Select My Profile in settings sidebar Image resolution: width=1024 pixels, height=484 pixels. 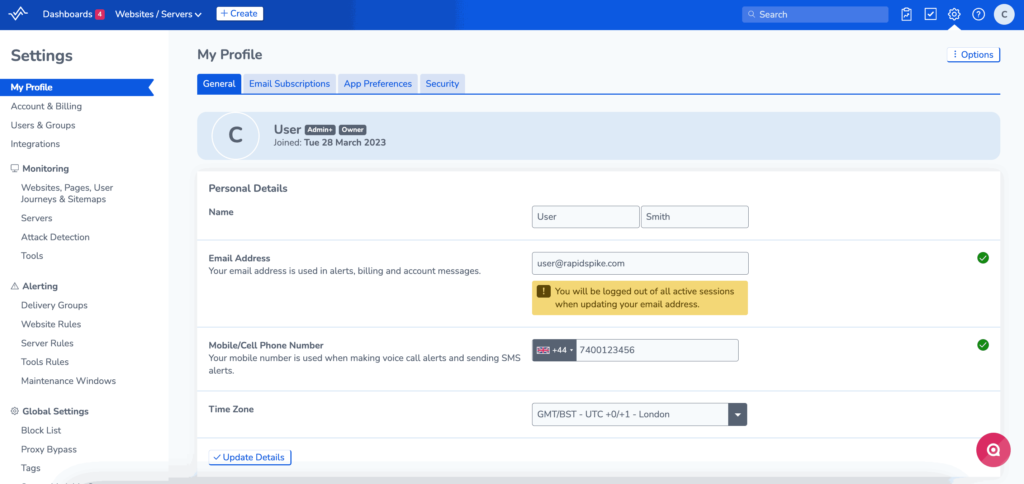pyautogui.click(x=76, y=88)
